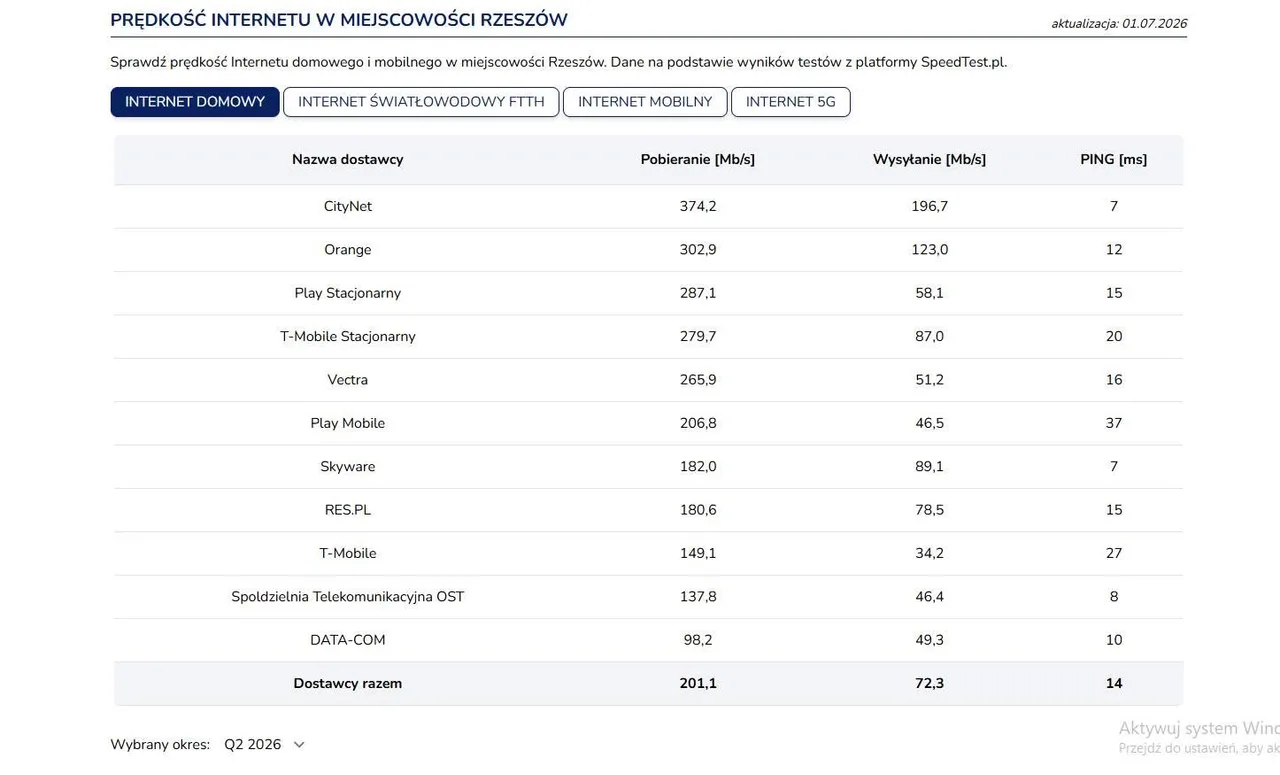Click Play Mobile upload value 46,5
The image size is (1280, 775).
click(x=930, y=423)
